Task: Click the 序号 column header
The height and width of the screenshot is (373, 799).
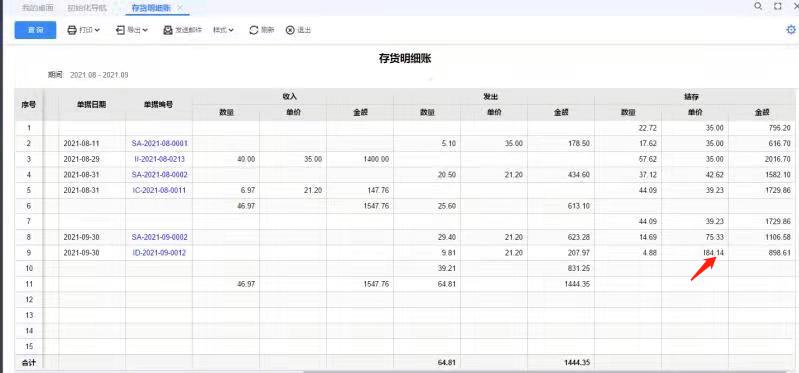Action: (x=28, y=104)
